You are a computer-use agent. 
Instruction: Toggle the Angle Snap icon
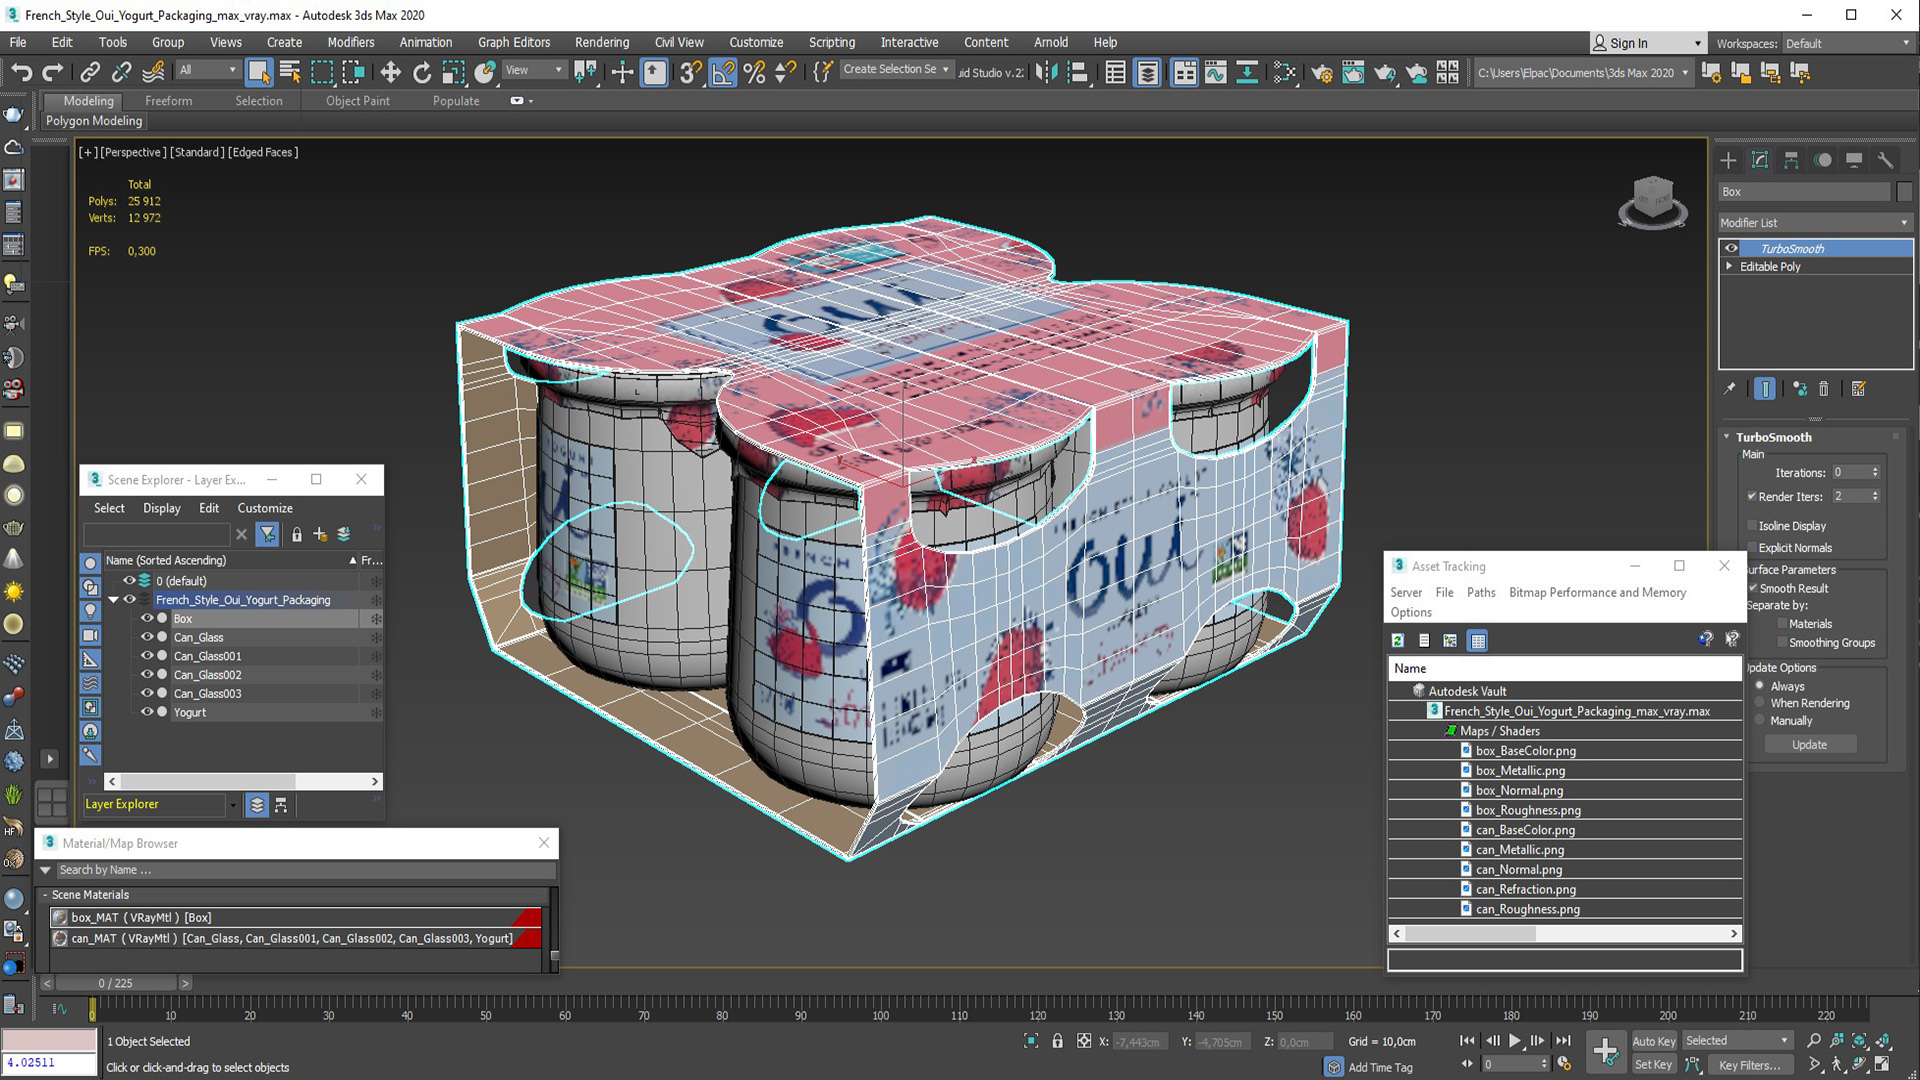723,72
